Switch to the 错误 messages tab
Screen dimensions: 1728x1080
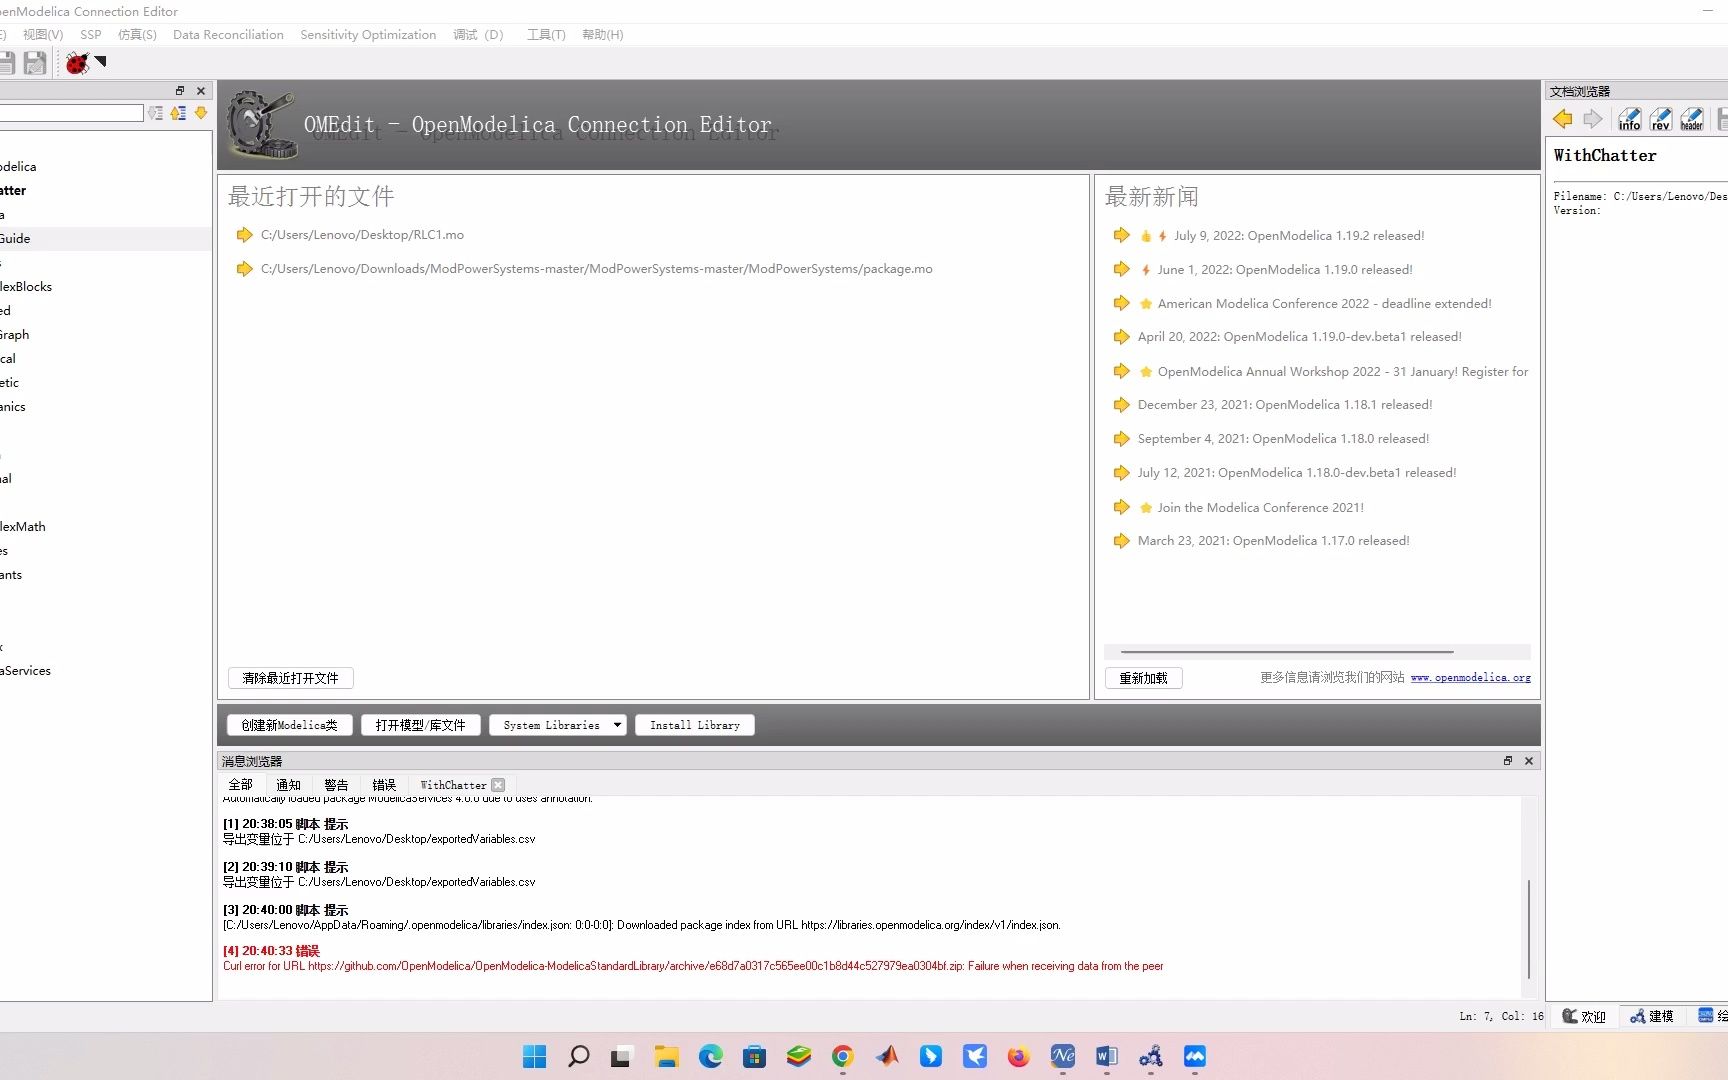point(384,785)
